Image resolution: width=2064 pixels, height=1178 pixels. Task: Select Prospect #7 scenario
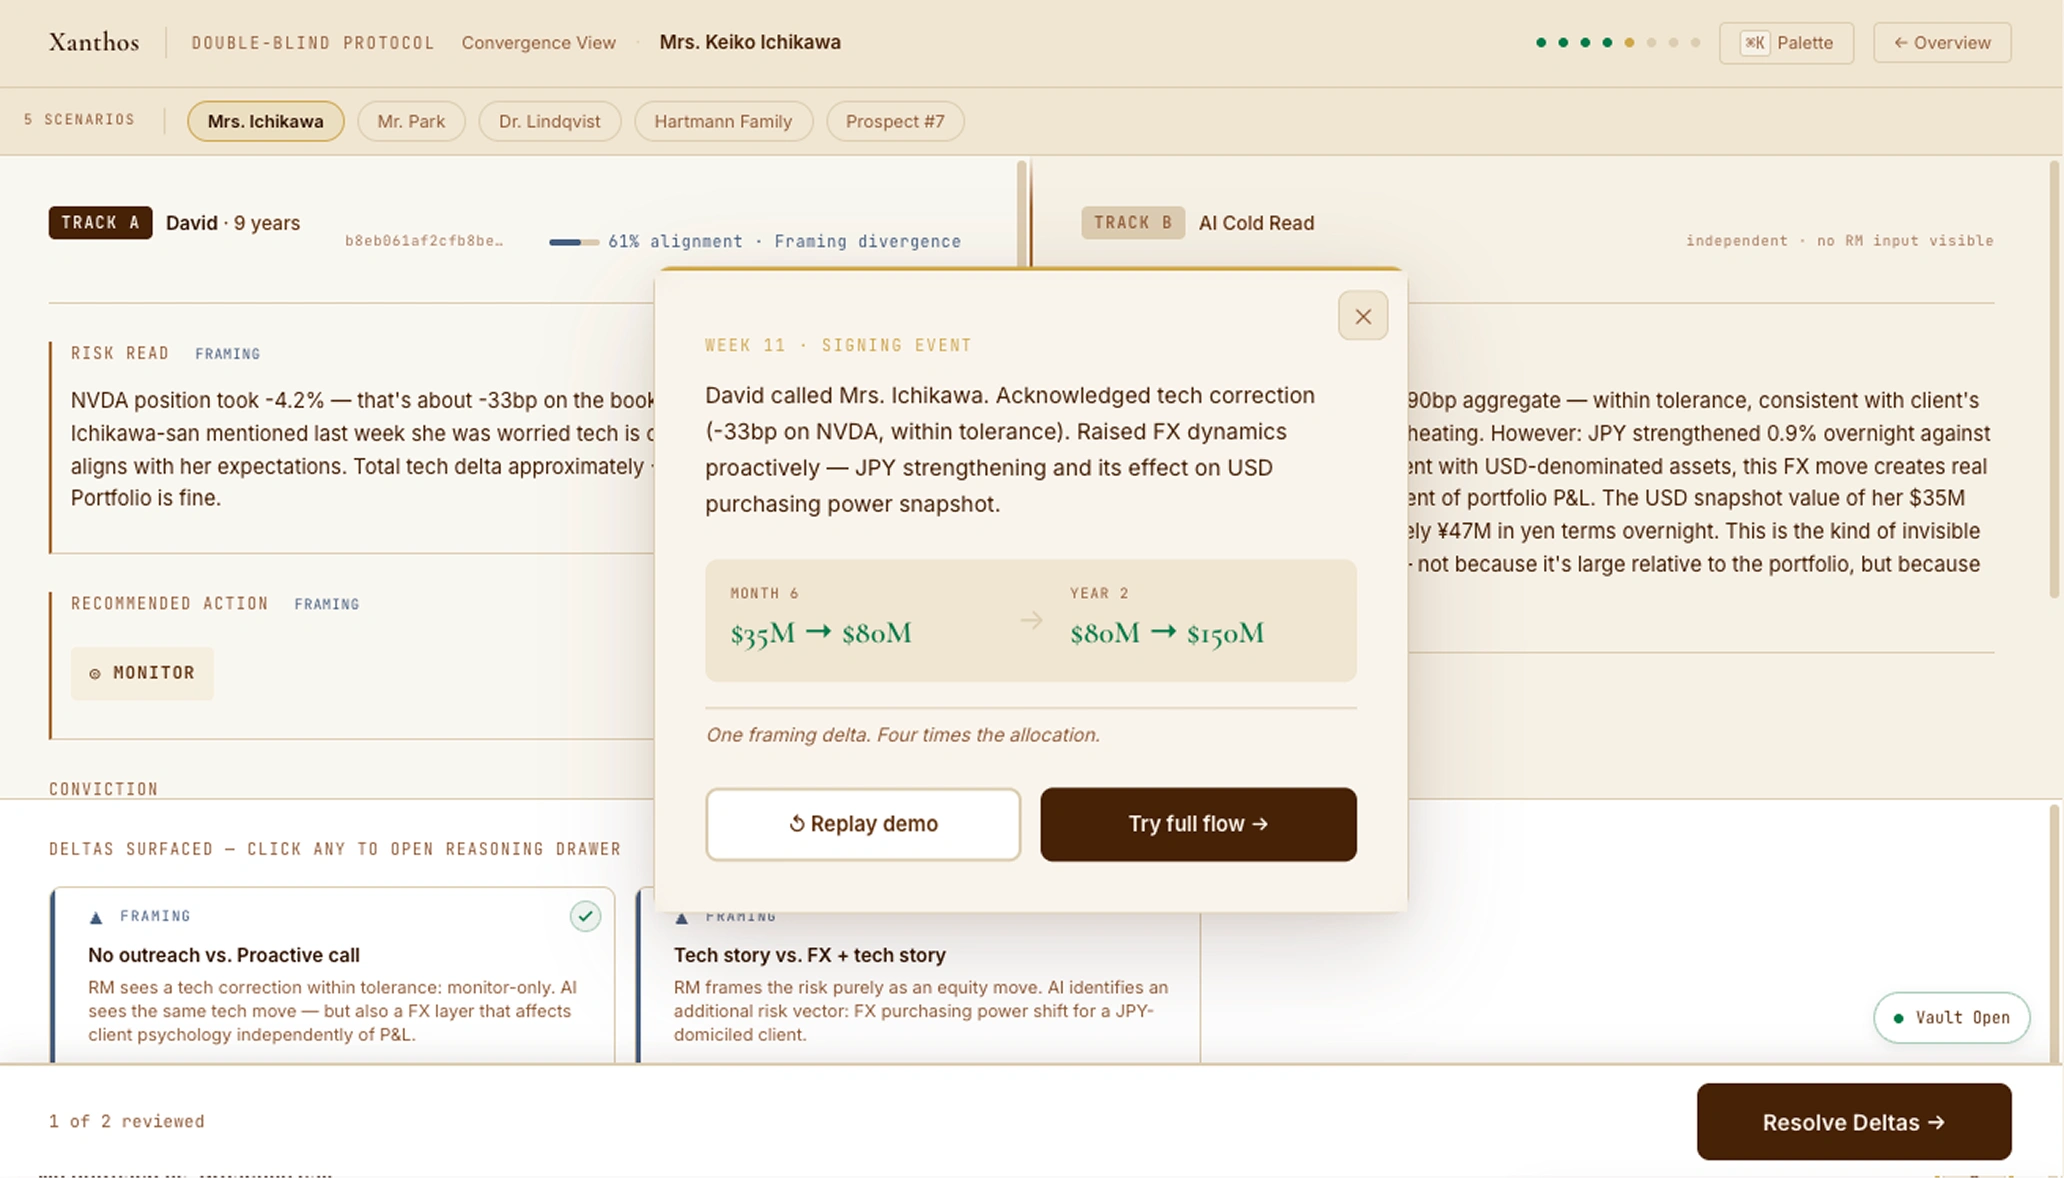point(894,121)
